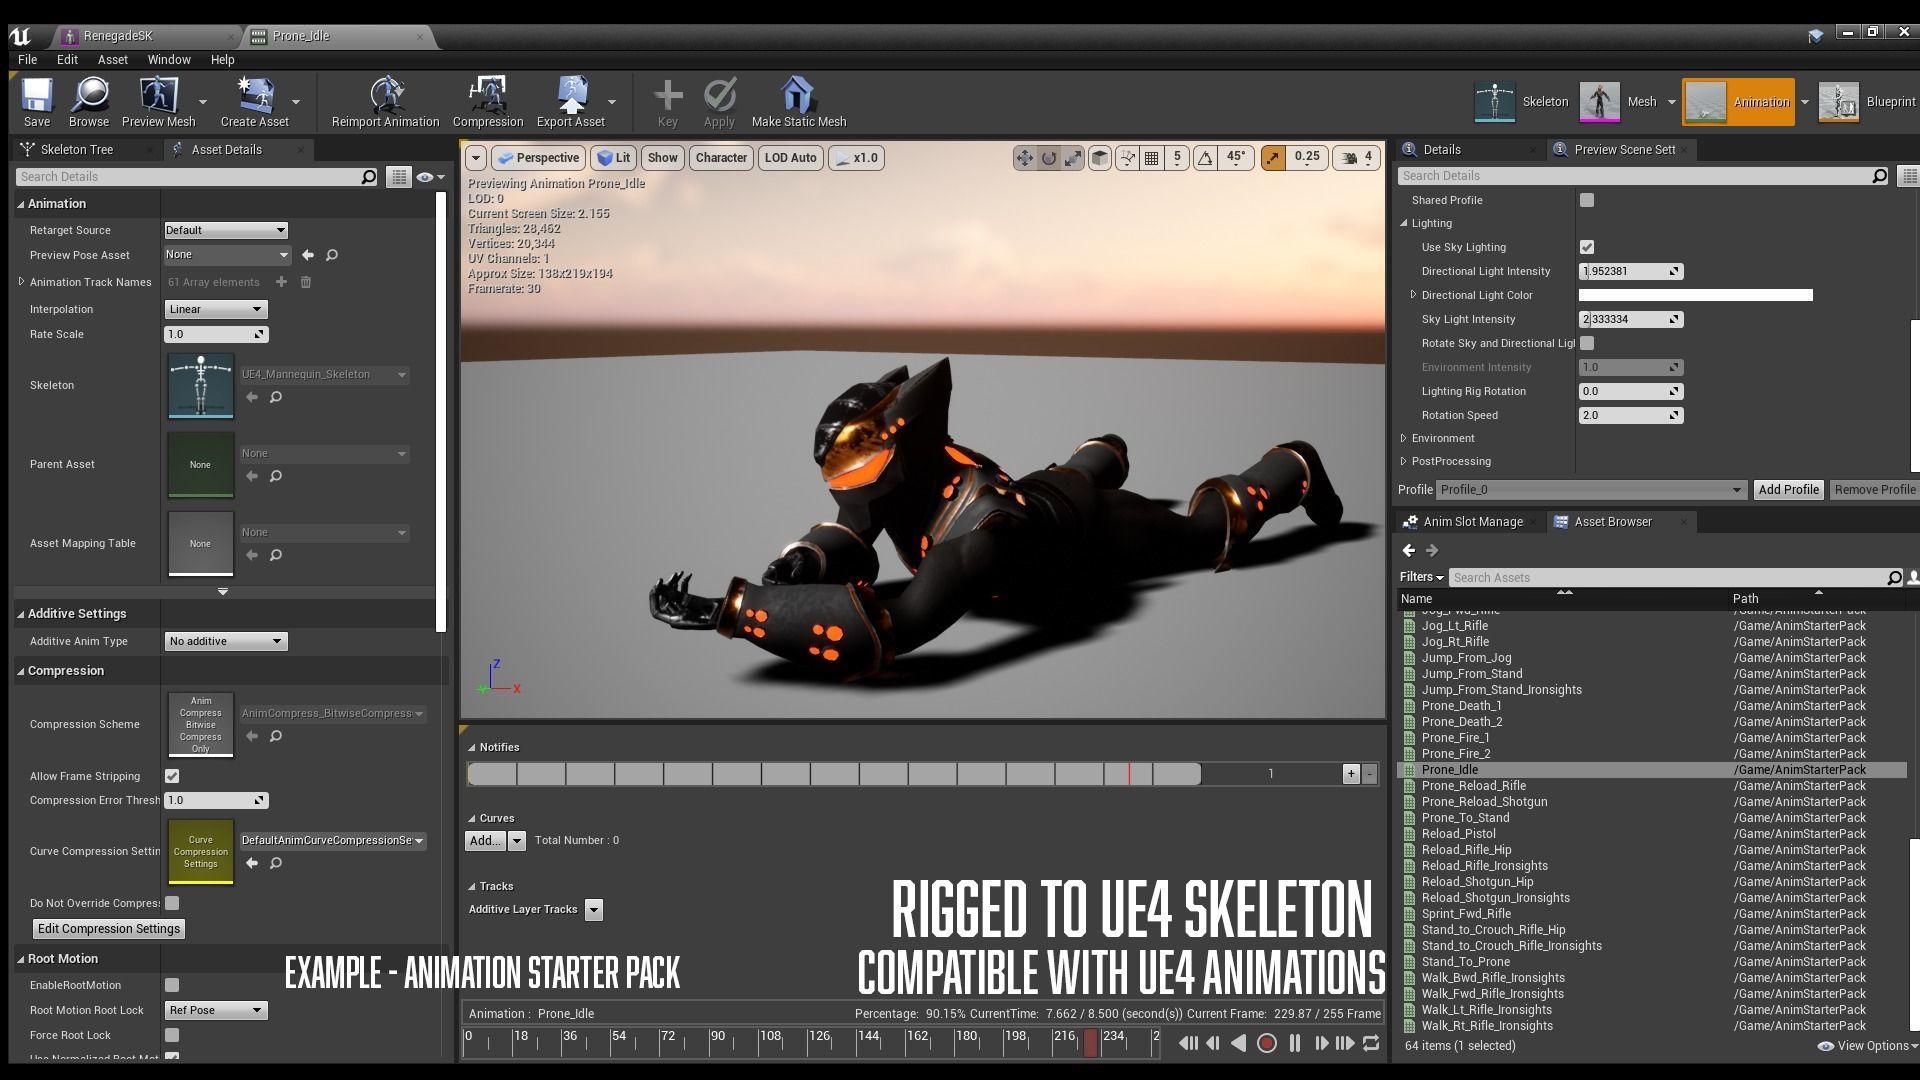The height and width of the screenshot is (1080, 1920).
Task: Open the Preview Pose Asset dropdown
Action: 227,255
